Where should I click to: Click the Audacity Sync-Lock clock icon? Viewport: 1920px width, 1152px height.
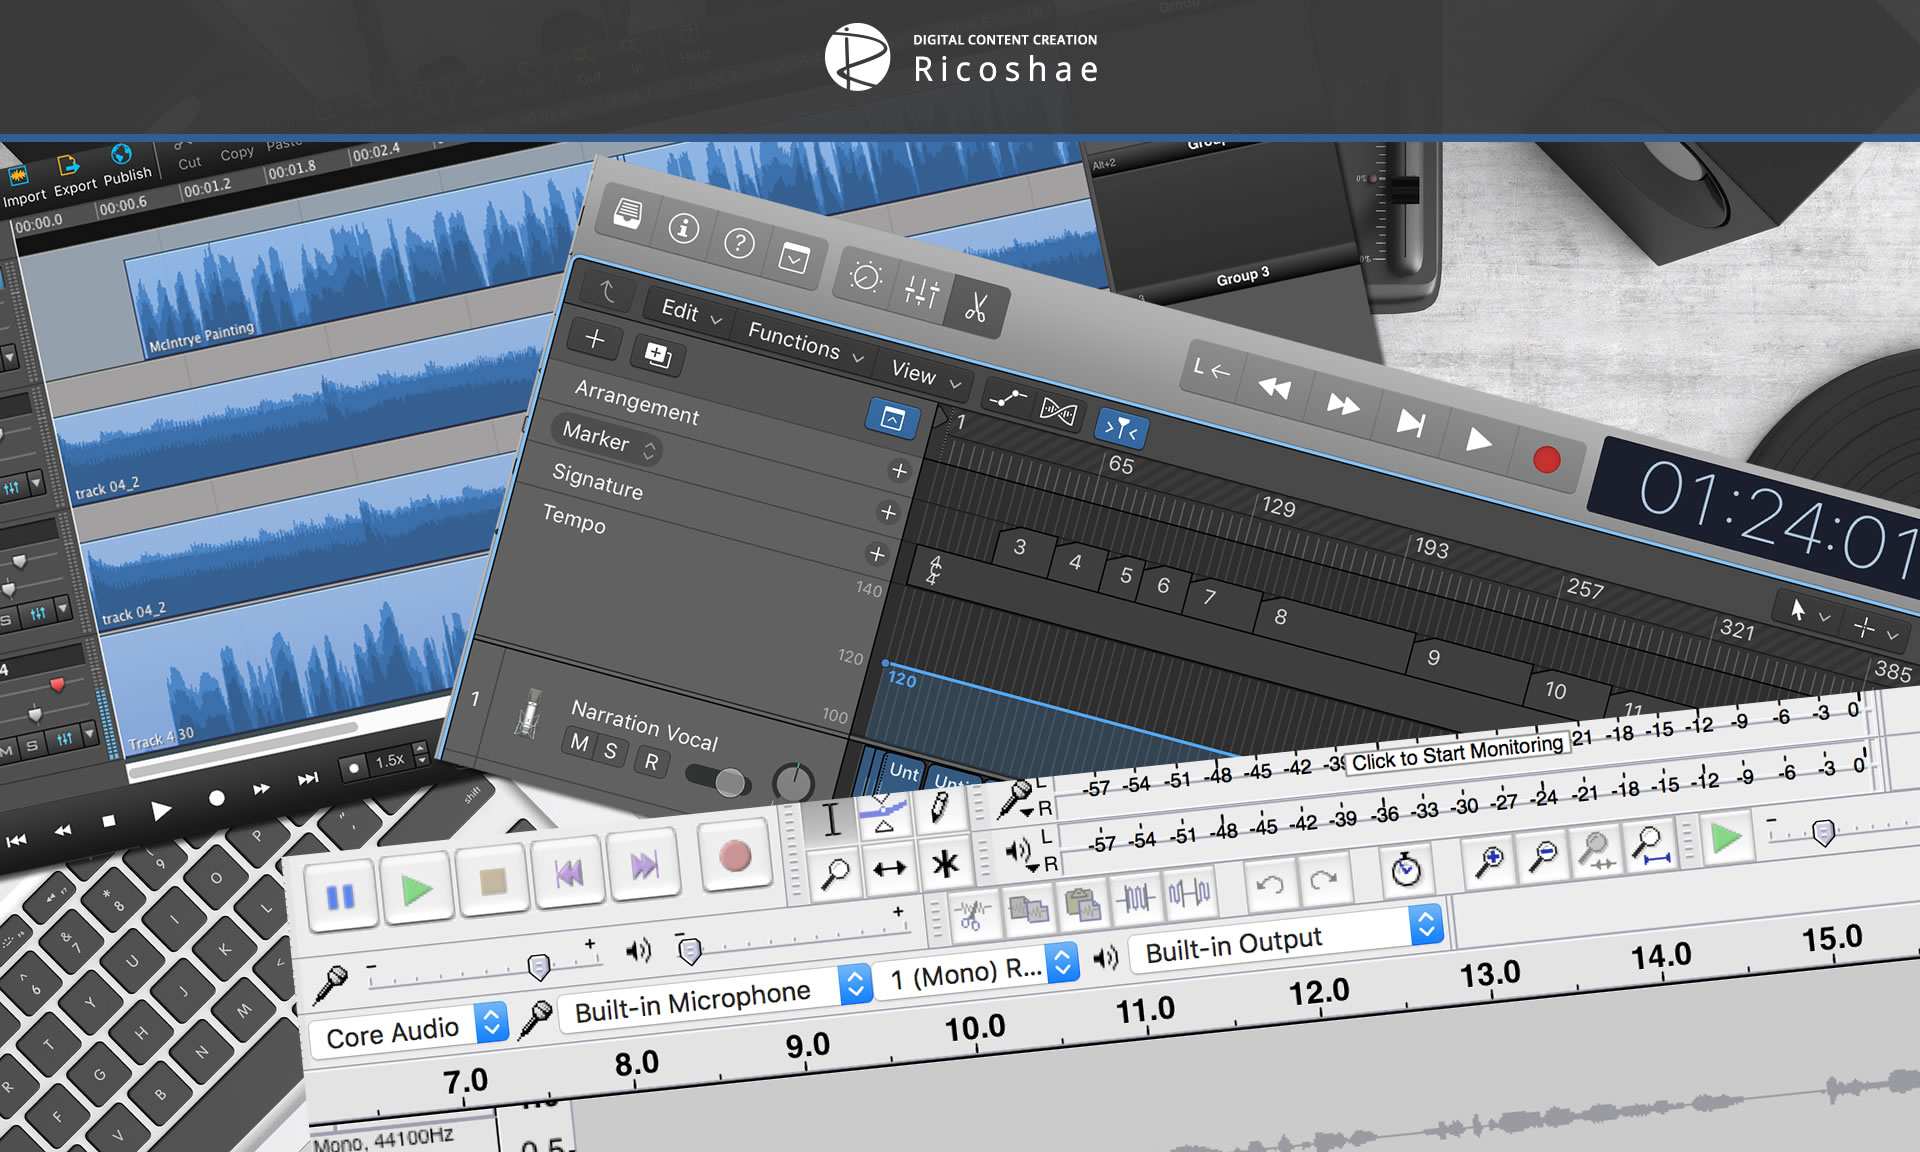tap(1406, 869)
